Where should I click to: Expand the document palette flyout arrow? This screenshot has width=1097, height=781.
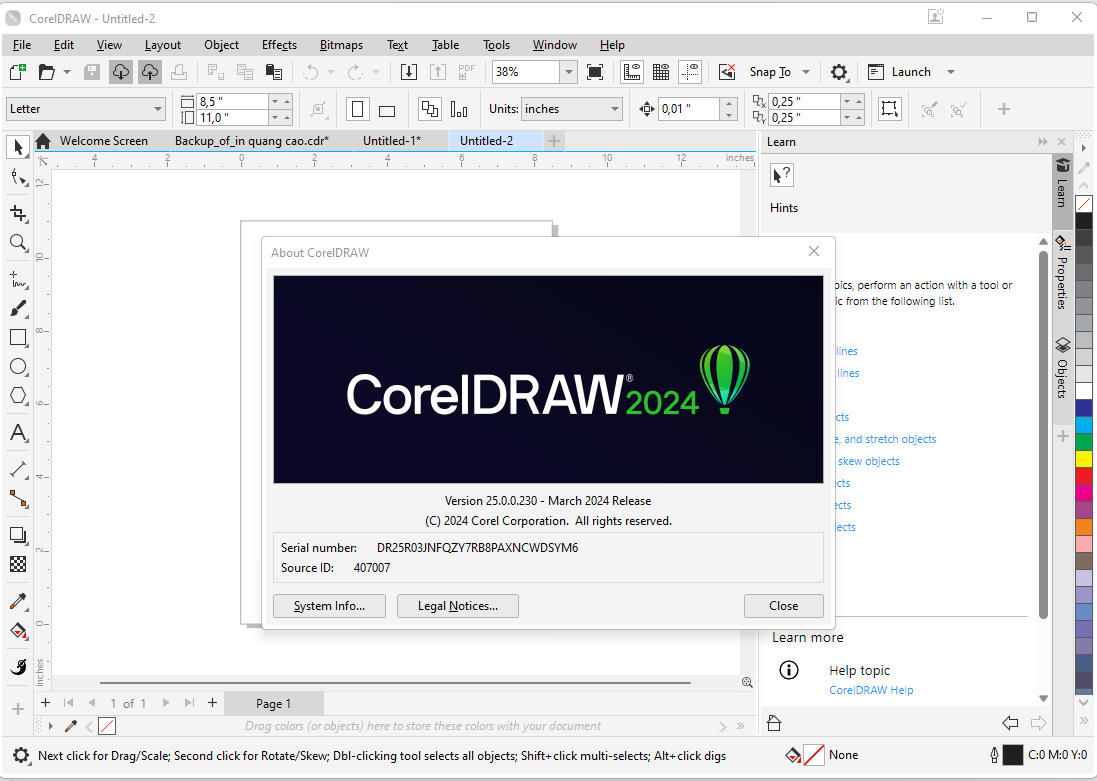click(x=50, y=726)
